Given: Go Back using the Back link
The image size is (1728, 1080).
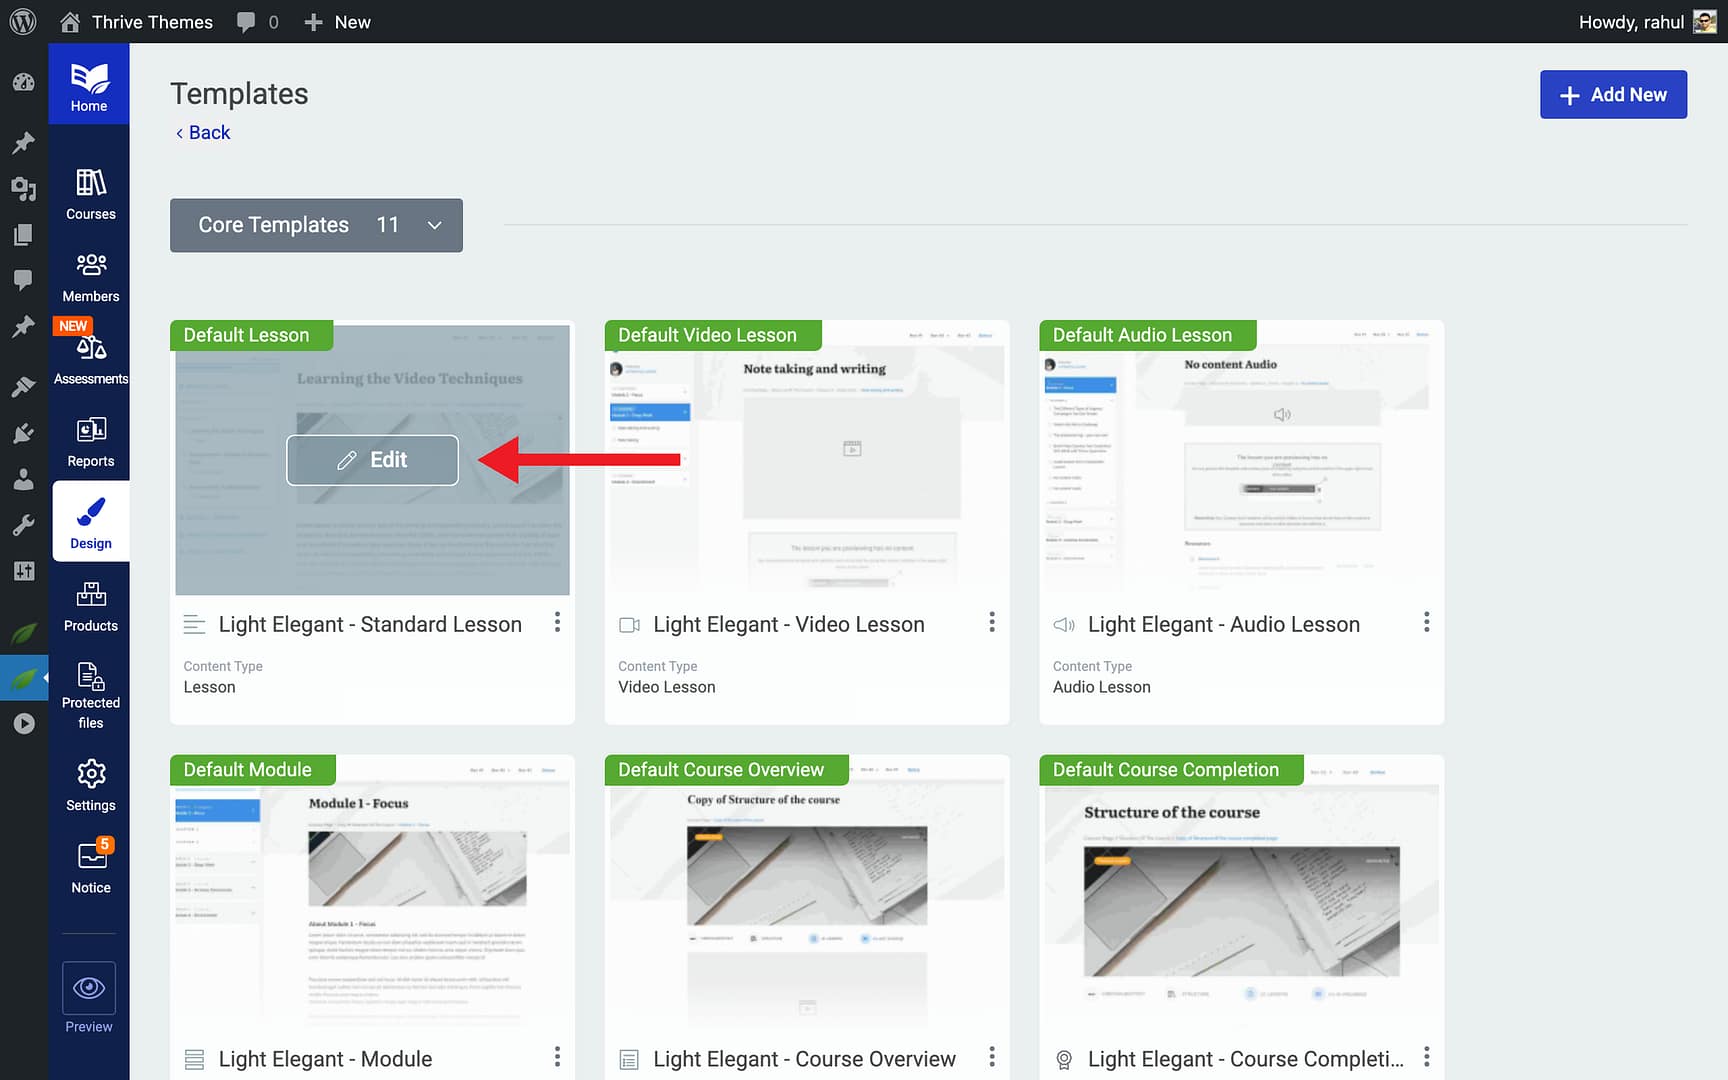Looking at the screenshot, I should click(x=202, y=132).
